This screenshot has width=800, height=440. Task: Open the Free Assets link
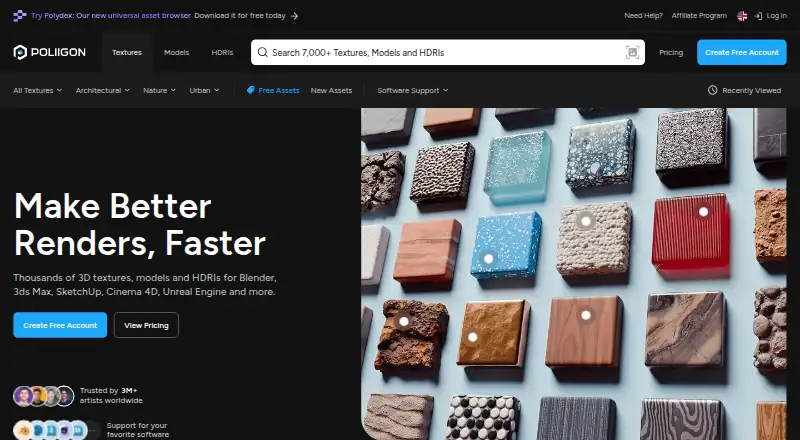point(279,90)
